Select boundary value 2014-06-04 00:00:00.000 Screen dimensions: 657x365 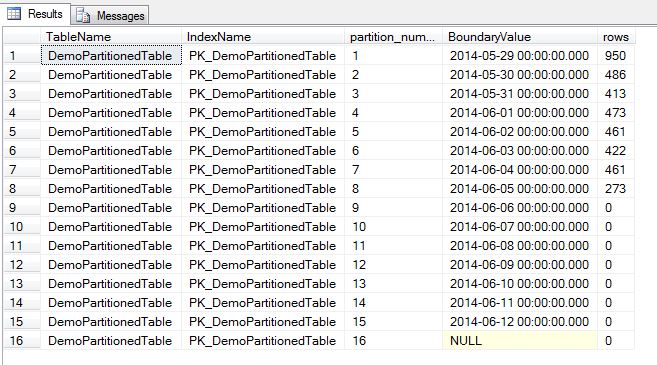[520, 170]
